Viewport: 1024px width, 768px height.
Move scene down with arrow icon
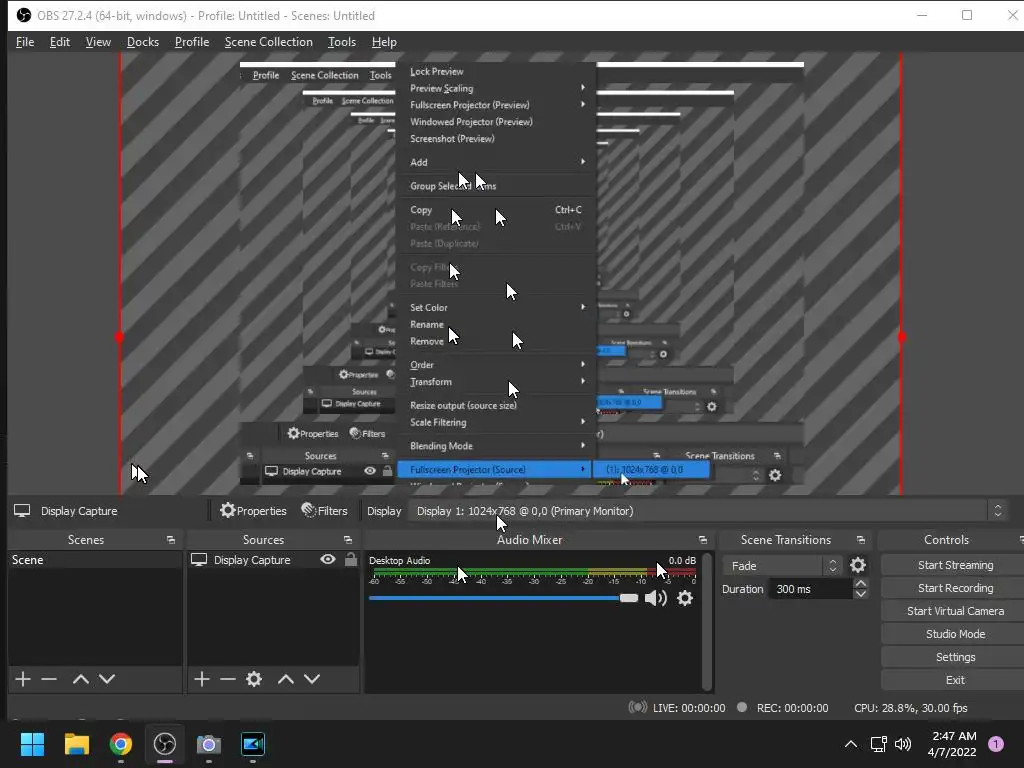[x=107, y=679]
